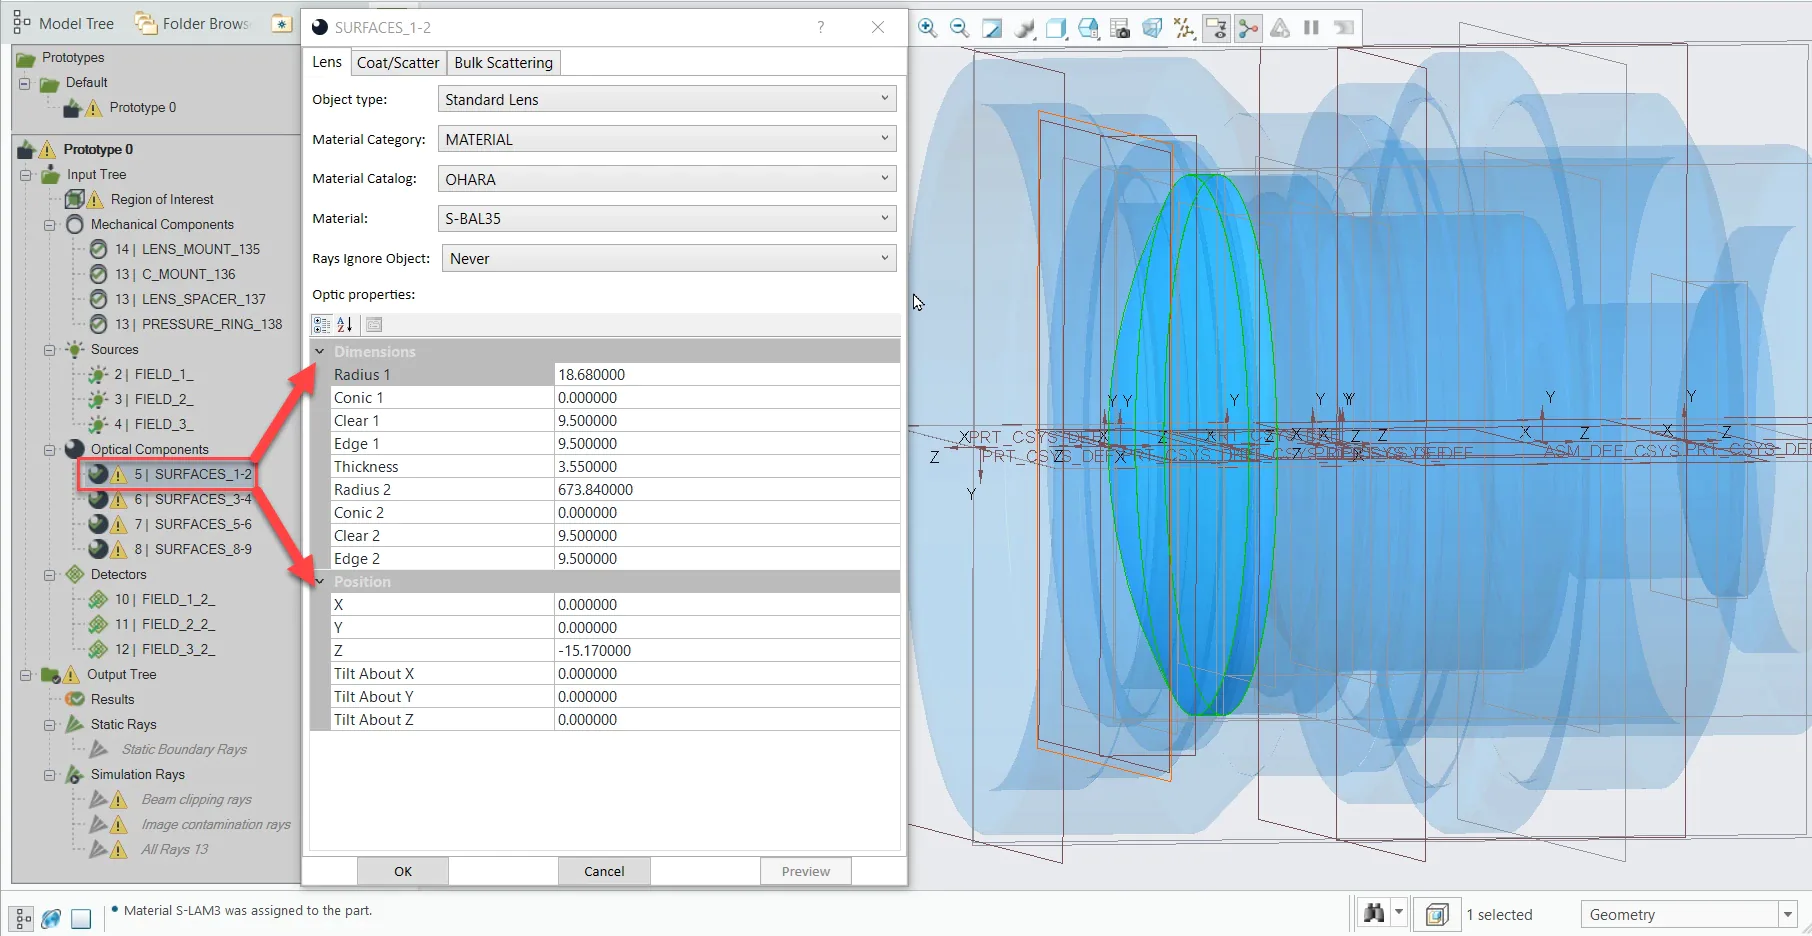Click the Radius 2 value 673.840000

coord(727,489)
